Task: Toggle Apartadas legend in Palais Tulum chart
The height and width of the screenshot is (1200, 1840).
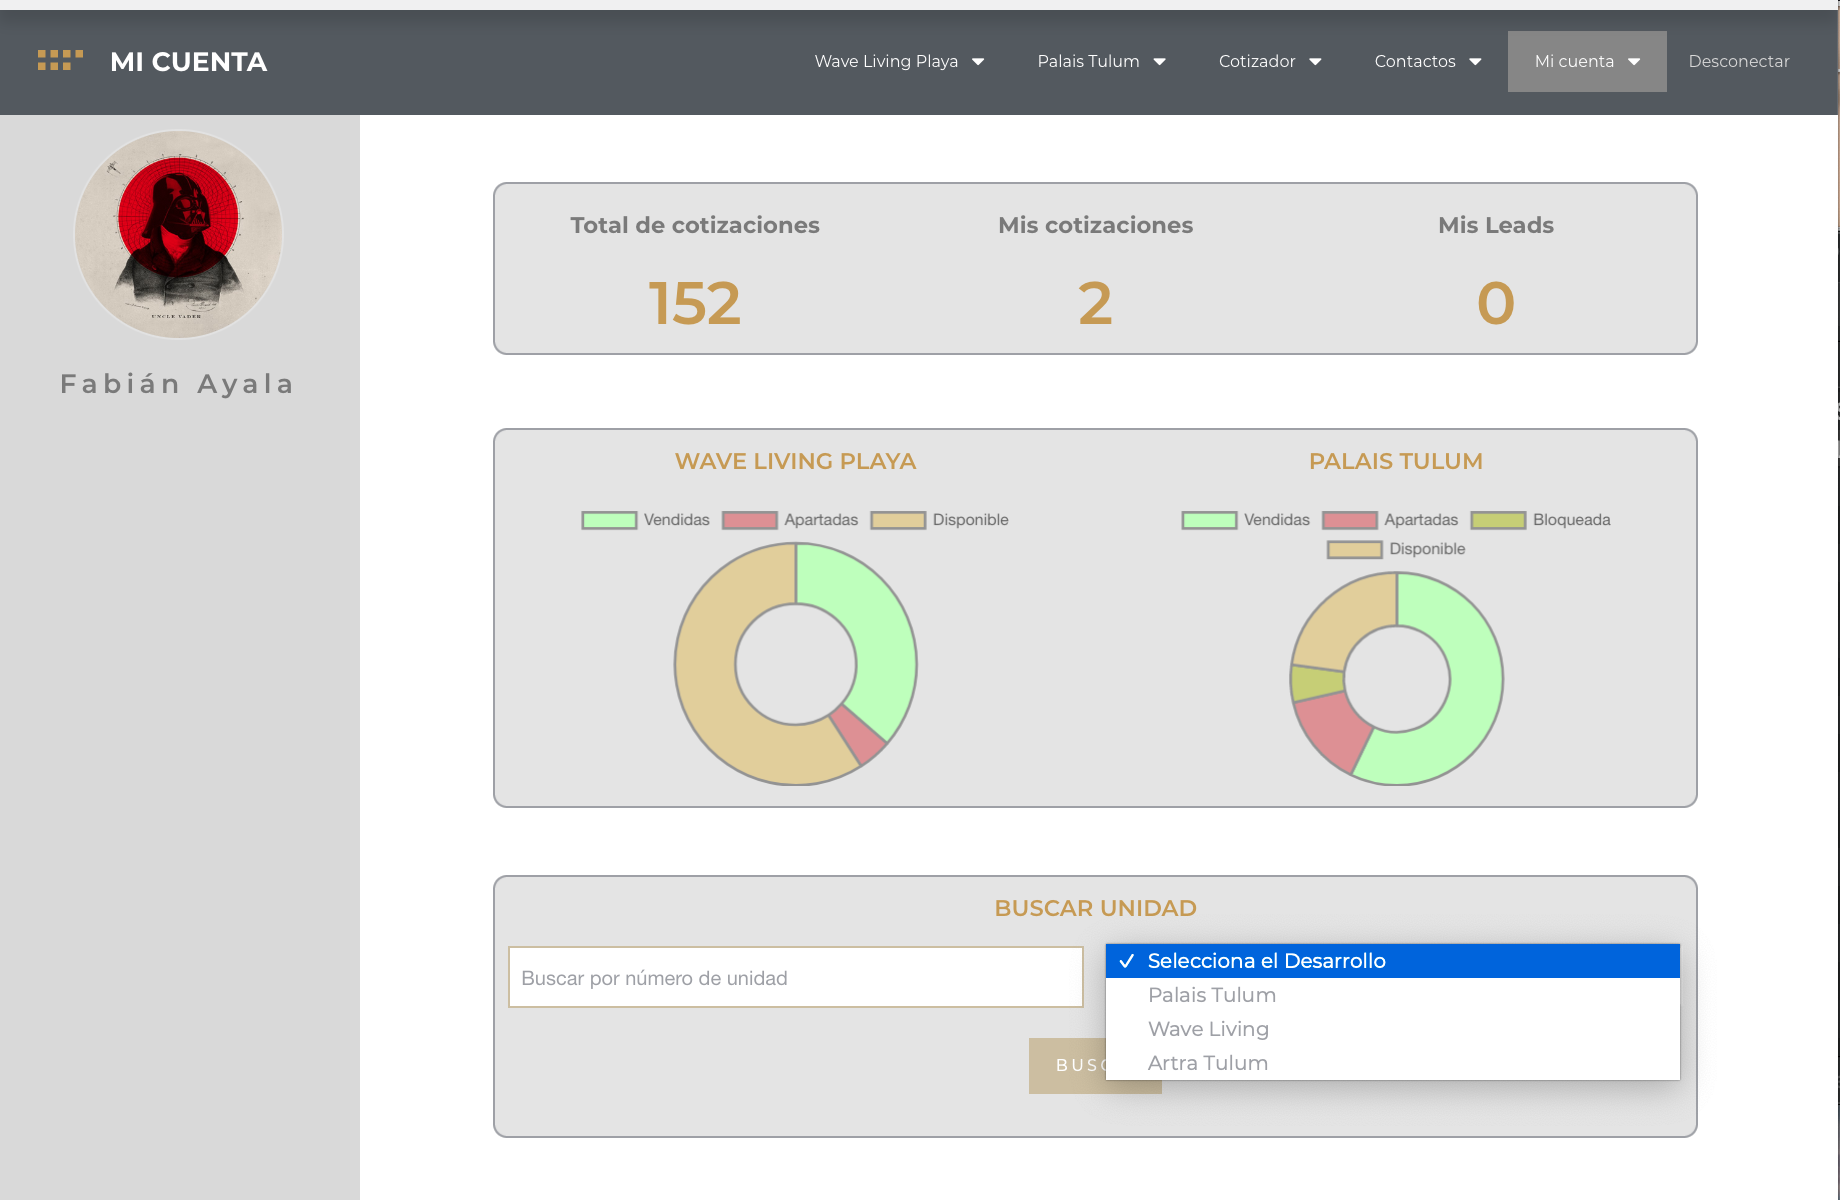Action: click(x=1390, y=520)
